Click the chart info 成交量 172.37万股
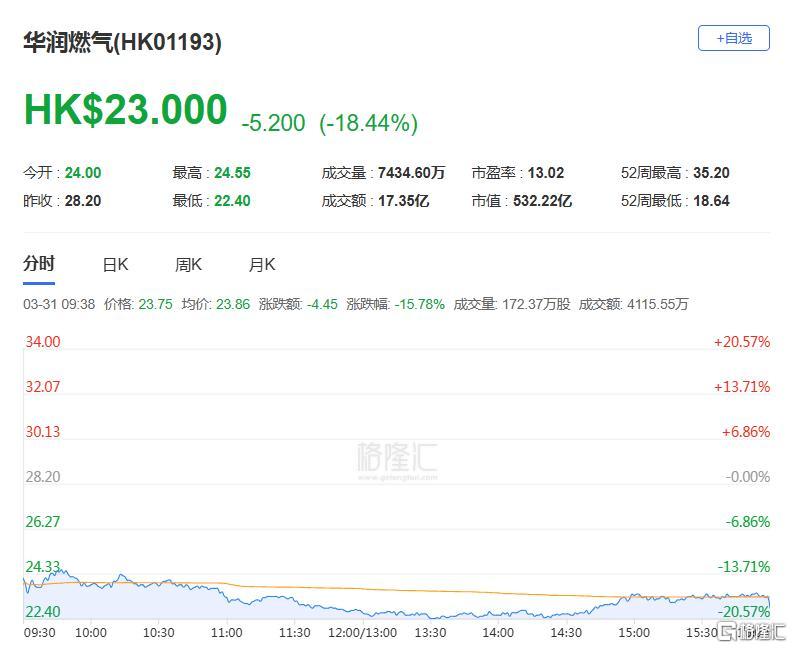 click(512, 304)
